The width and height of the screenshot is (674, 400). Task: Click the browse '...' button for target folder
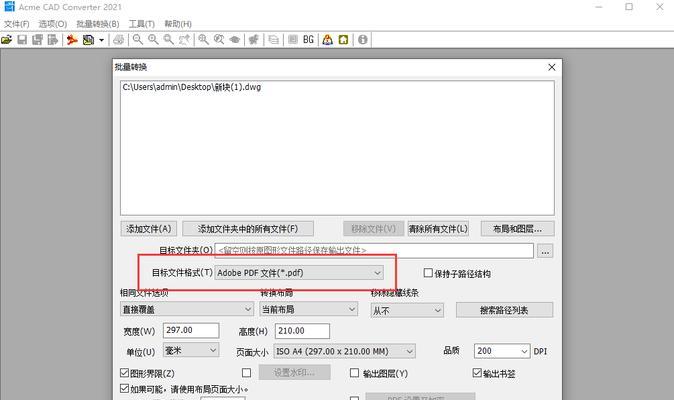click(x=545, y=251)
